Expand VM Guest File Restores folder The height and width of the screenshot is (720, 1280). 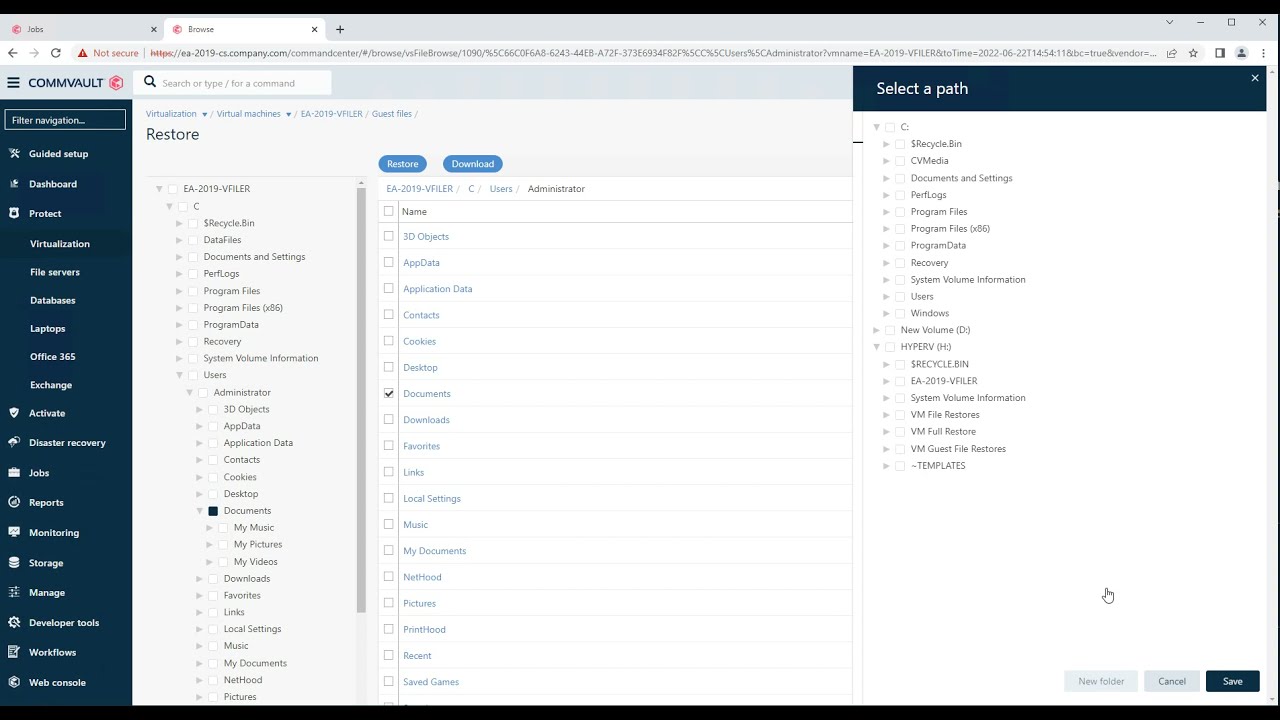(886, 449)
